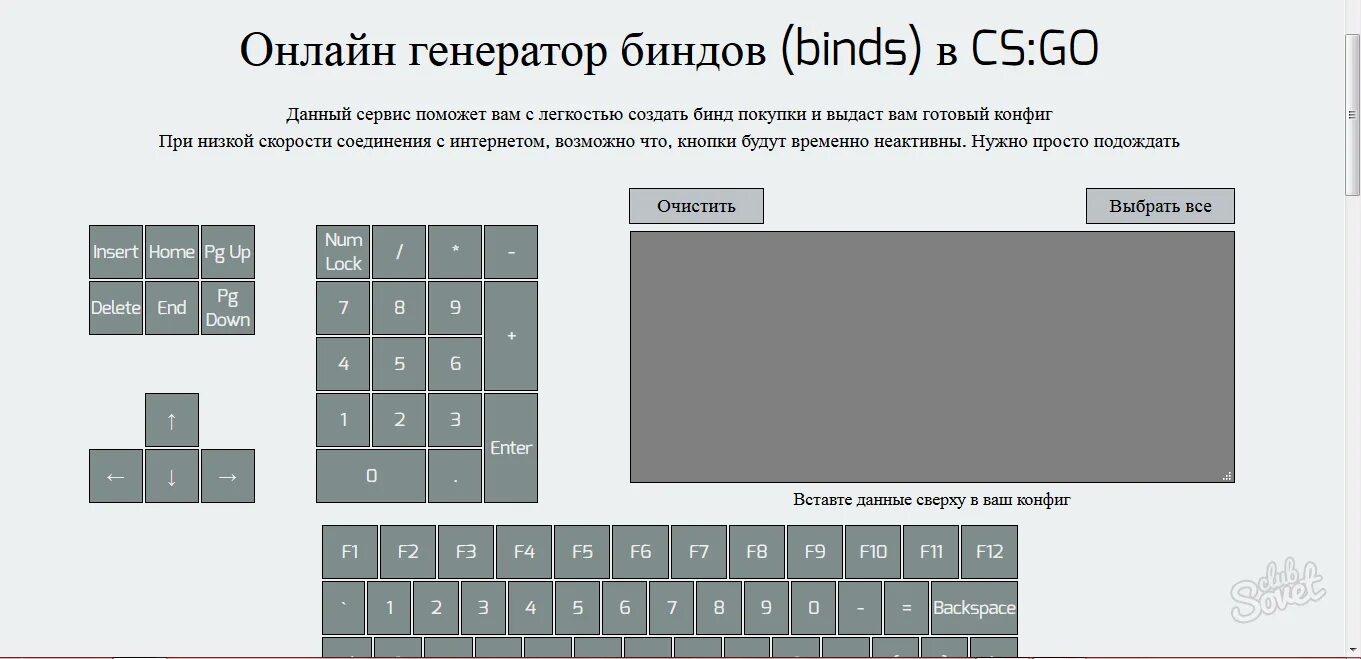This screenshot has width=1361, height=659.
Task: Click the main keyboard minus key
Action: (860, 608)
